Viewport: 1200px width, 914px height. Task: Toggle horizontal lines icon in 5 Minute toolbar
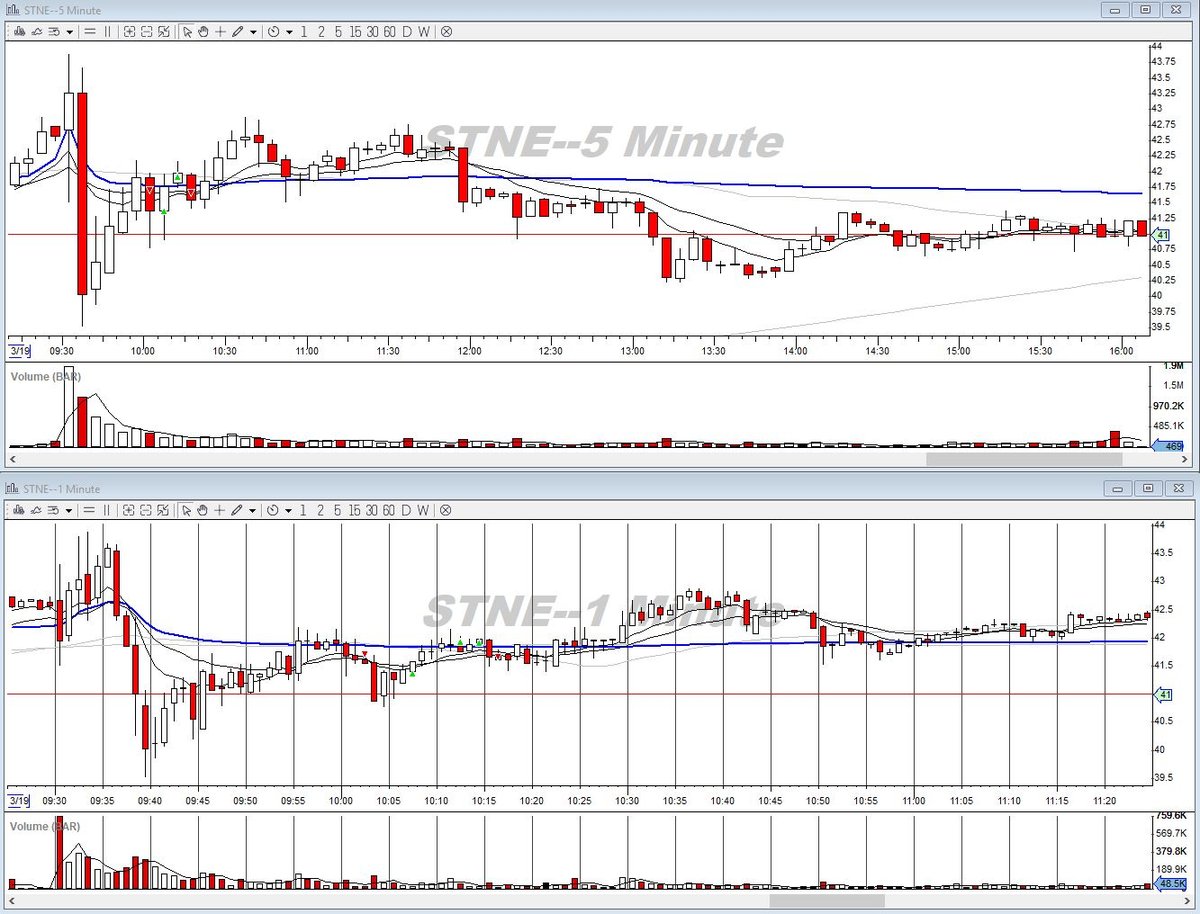pyautogui.click(x=90, y=31)
